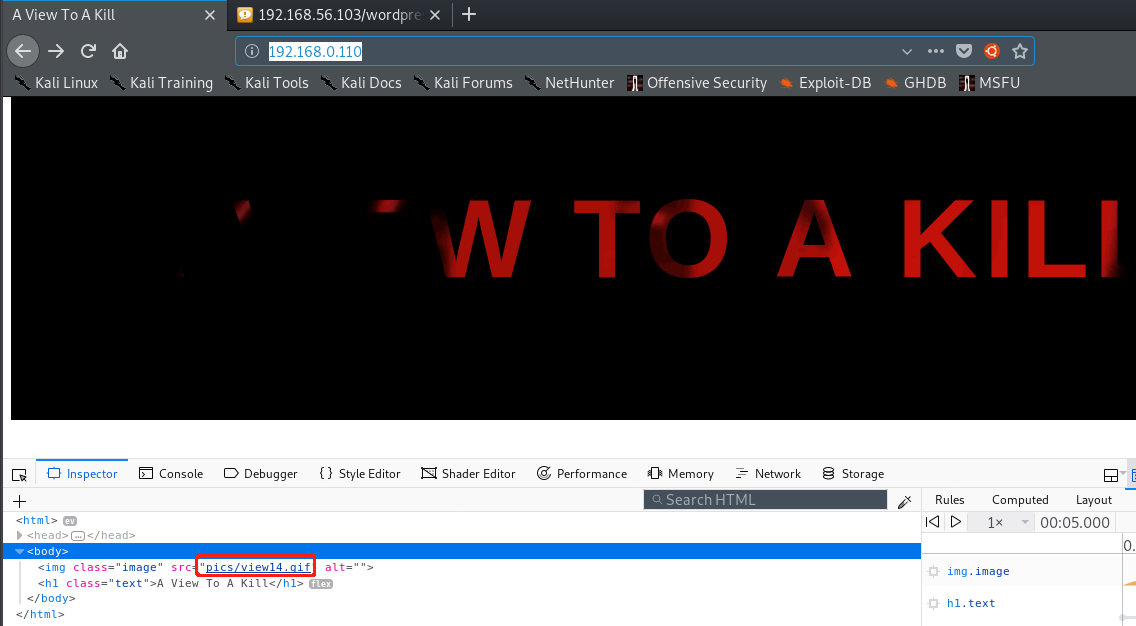Open the pics/view14.gif source link
1136x626 pixels.
click(x=259, y=567)
